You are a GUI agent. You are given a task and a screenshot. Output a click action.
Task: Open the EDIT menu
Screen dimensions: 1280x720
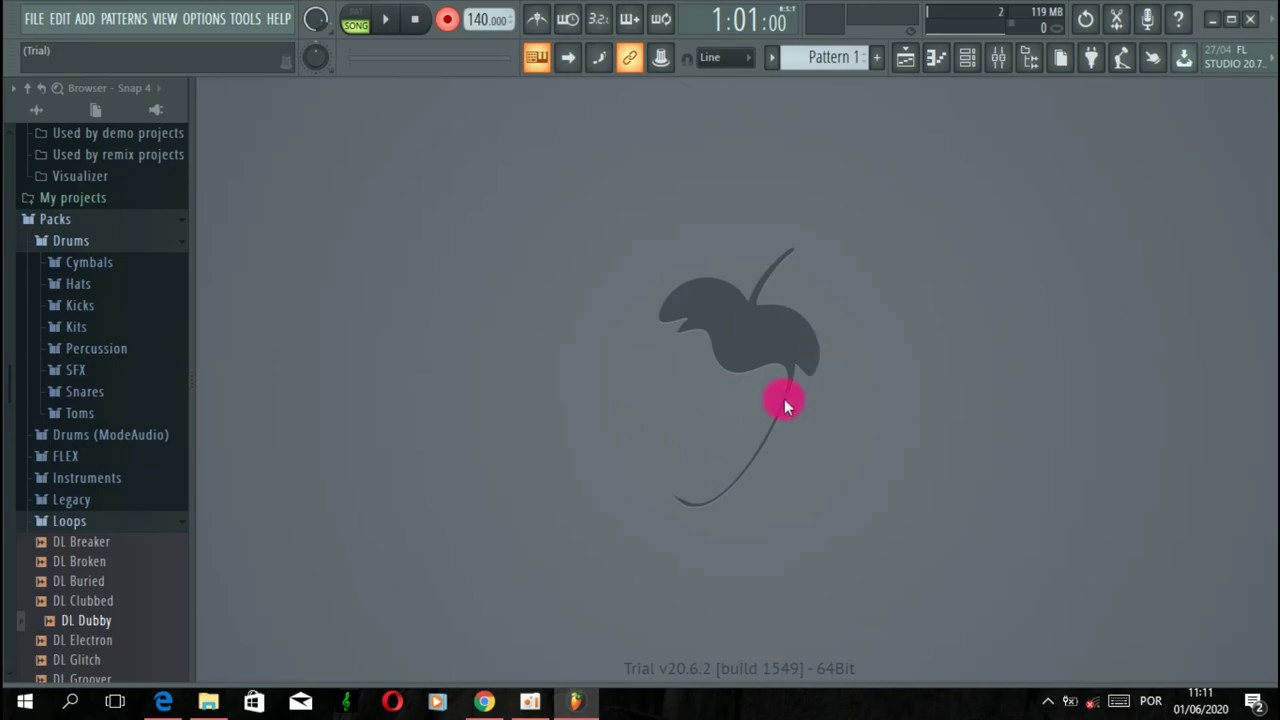pyautogui.click(x=60, y=19)
